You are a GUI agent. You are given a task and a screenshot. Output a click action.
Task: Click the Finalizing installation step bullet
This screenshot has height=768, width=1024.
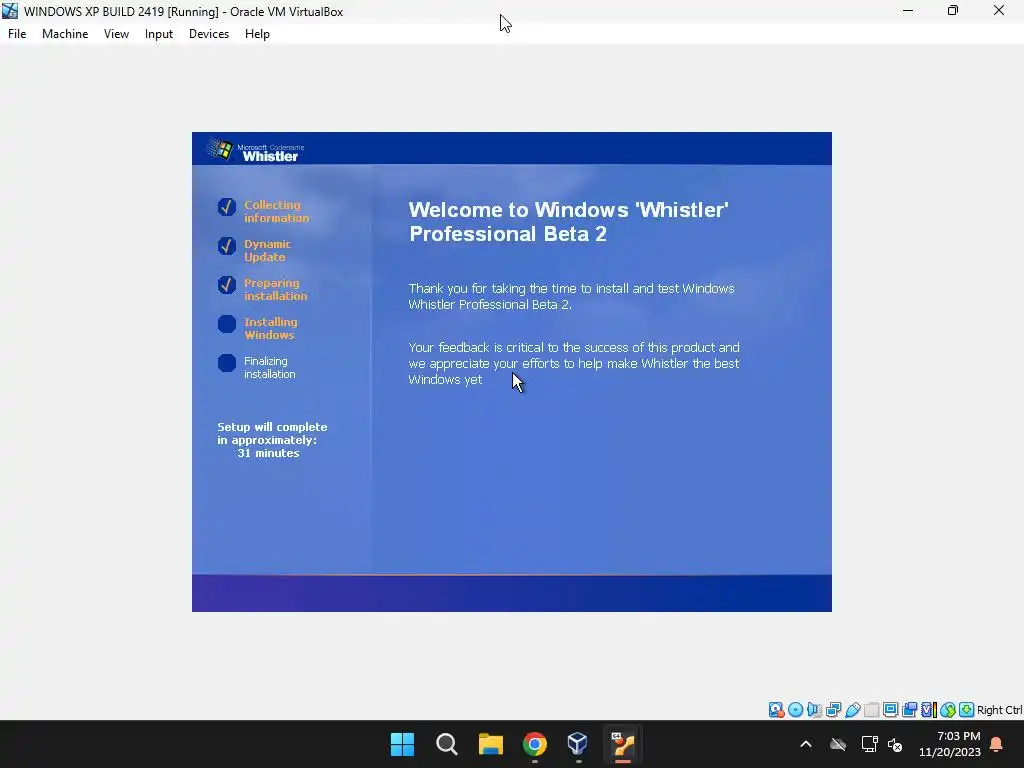(x=227, y=364)
